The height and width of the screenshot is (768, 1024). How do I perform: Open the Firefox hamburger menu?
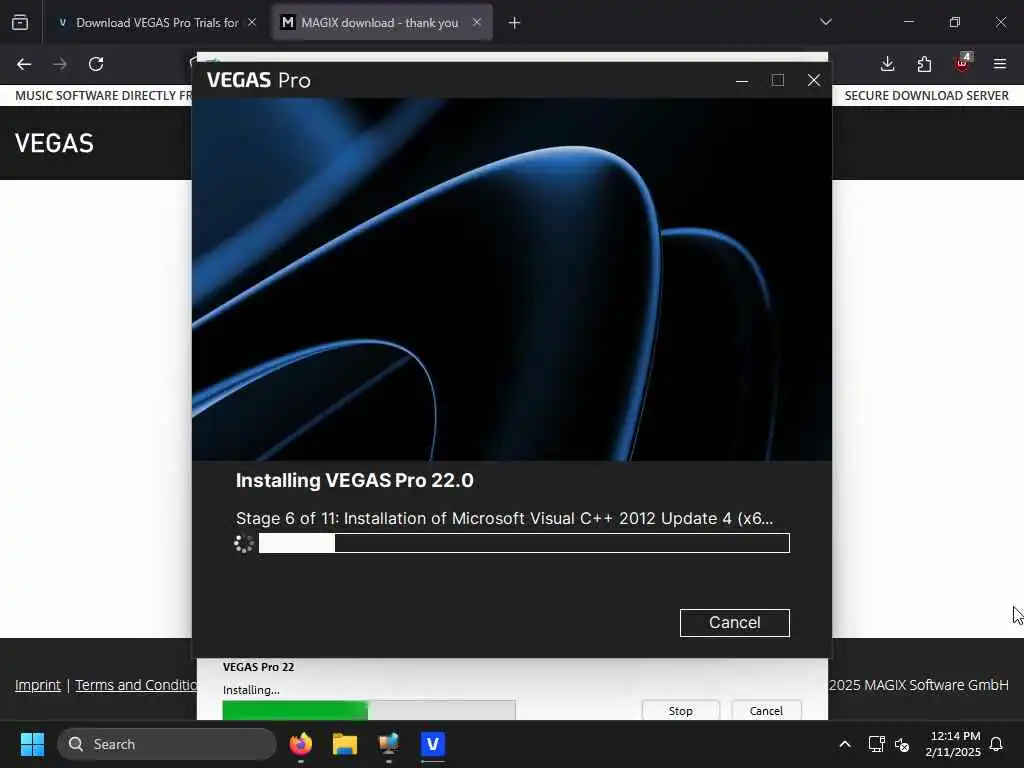point(999,64)
